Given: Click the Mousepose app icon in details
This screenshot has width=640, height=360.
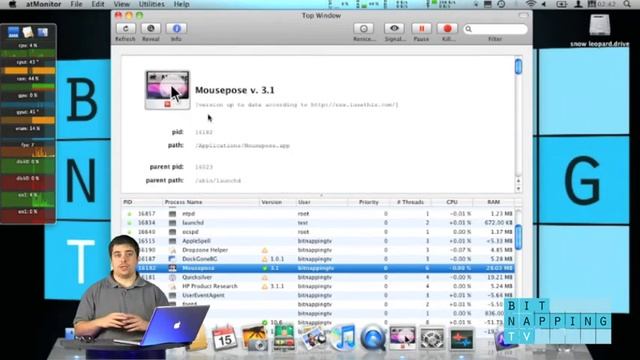Looking at the screenshot, I should 167,90.
